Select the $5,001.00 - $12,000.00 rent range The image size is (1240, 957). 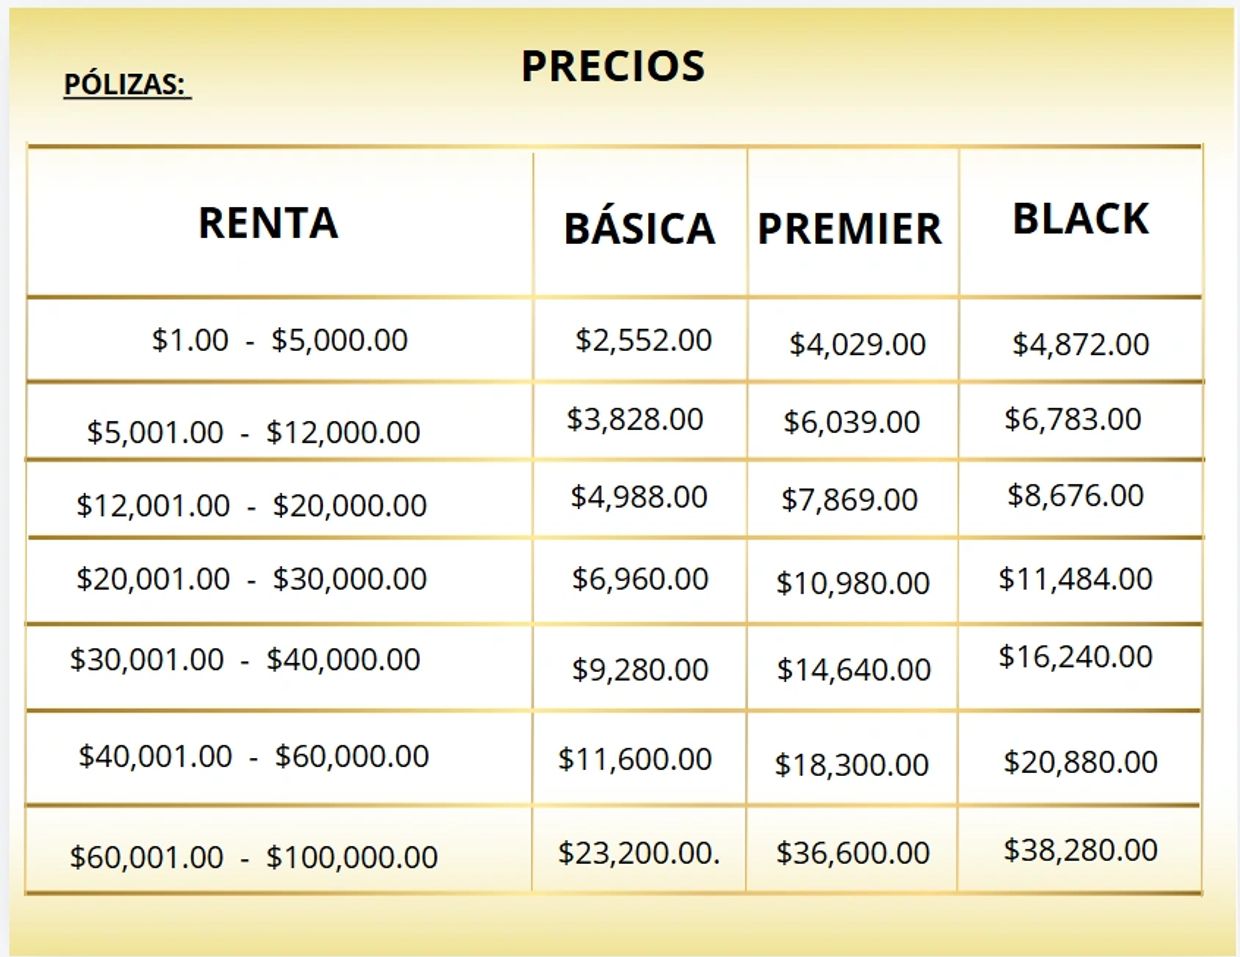[253, 432]
